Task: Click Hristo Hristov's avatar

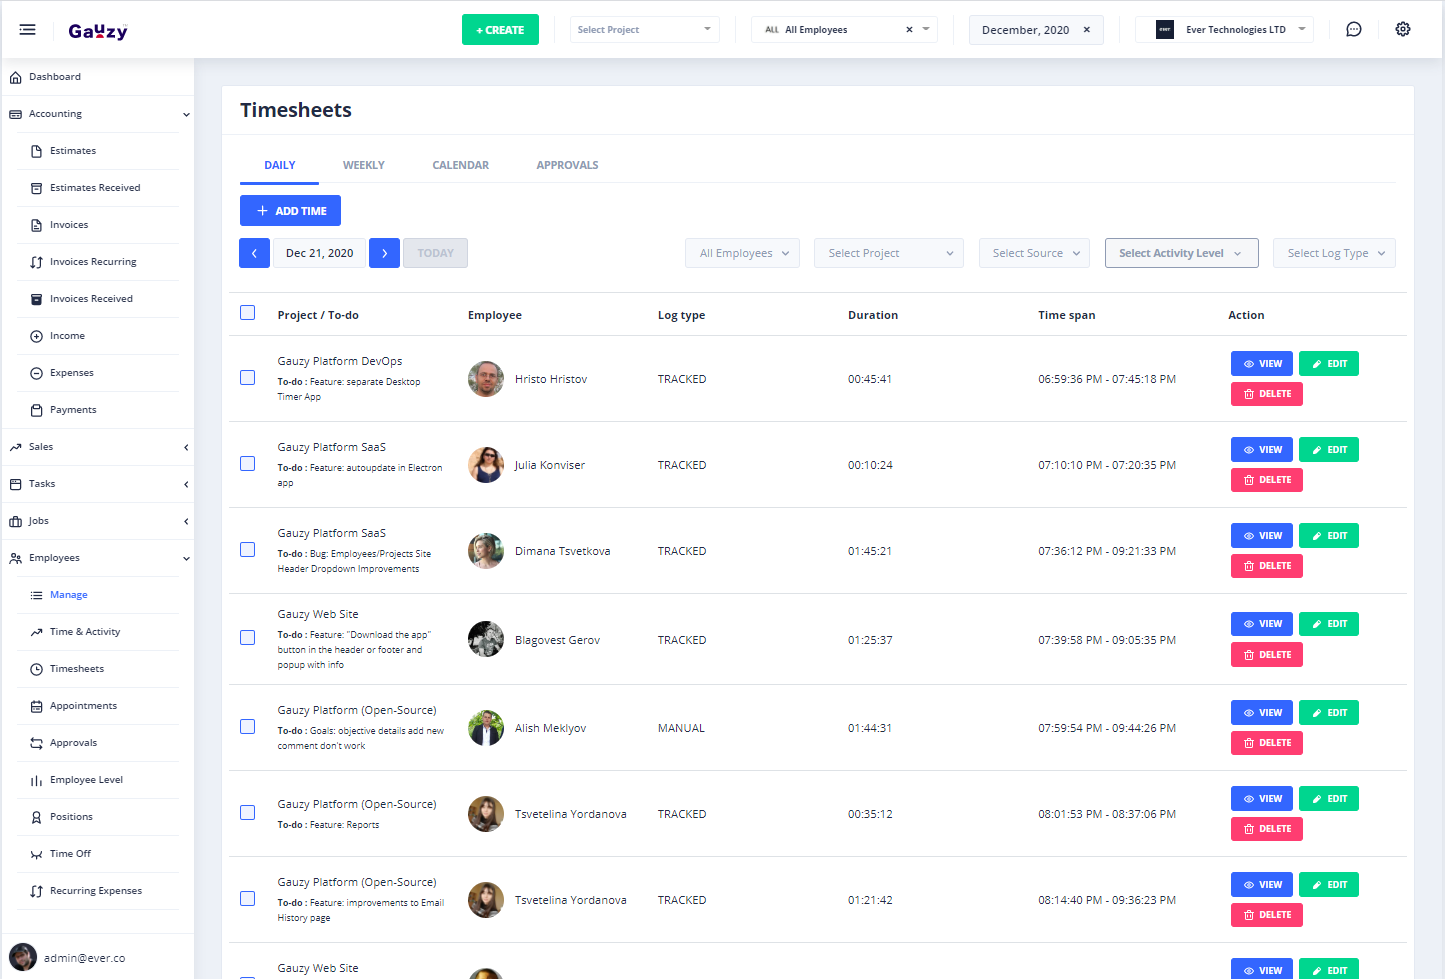Action: point(486,379)
